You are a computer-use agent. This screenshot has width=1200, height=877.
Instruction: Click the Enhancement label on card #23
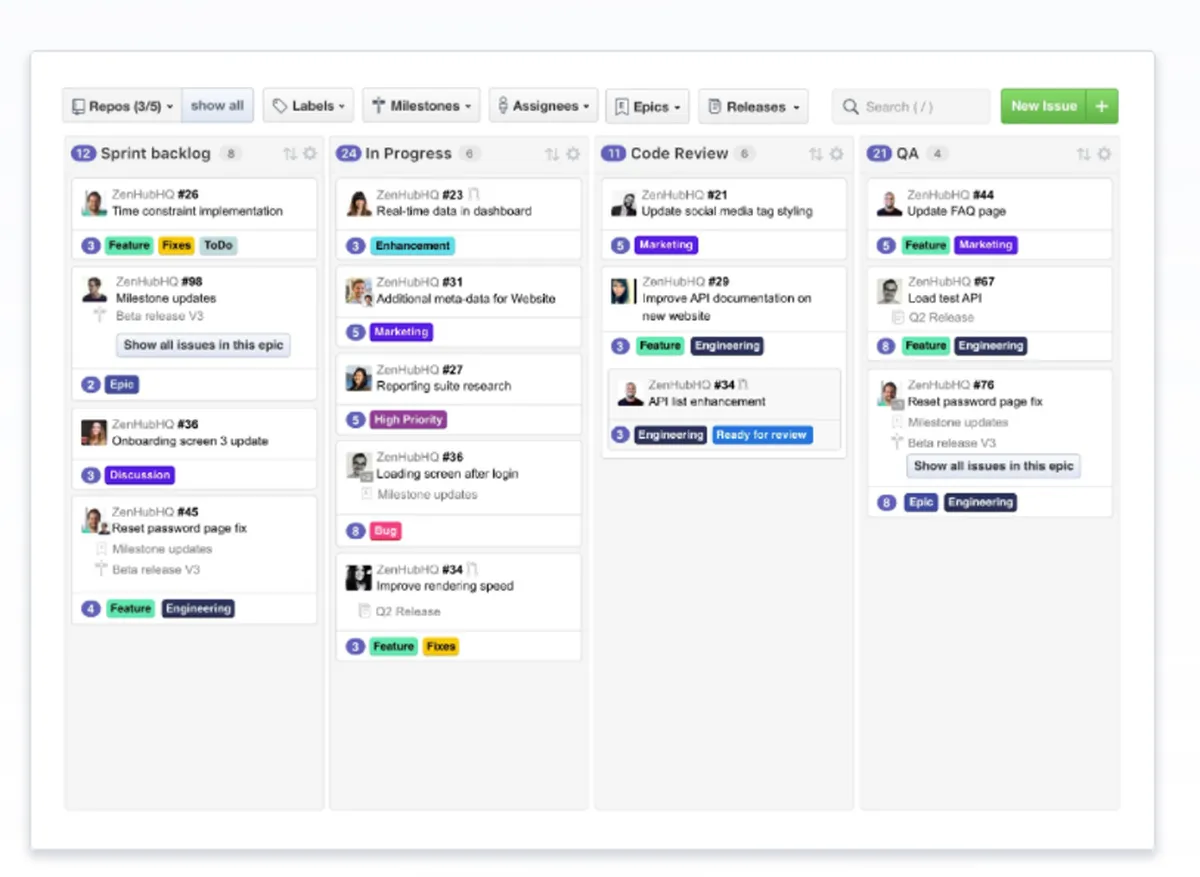pyautogui.click(x=413, y=245)
